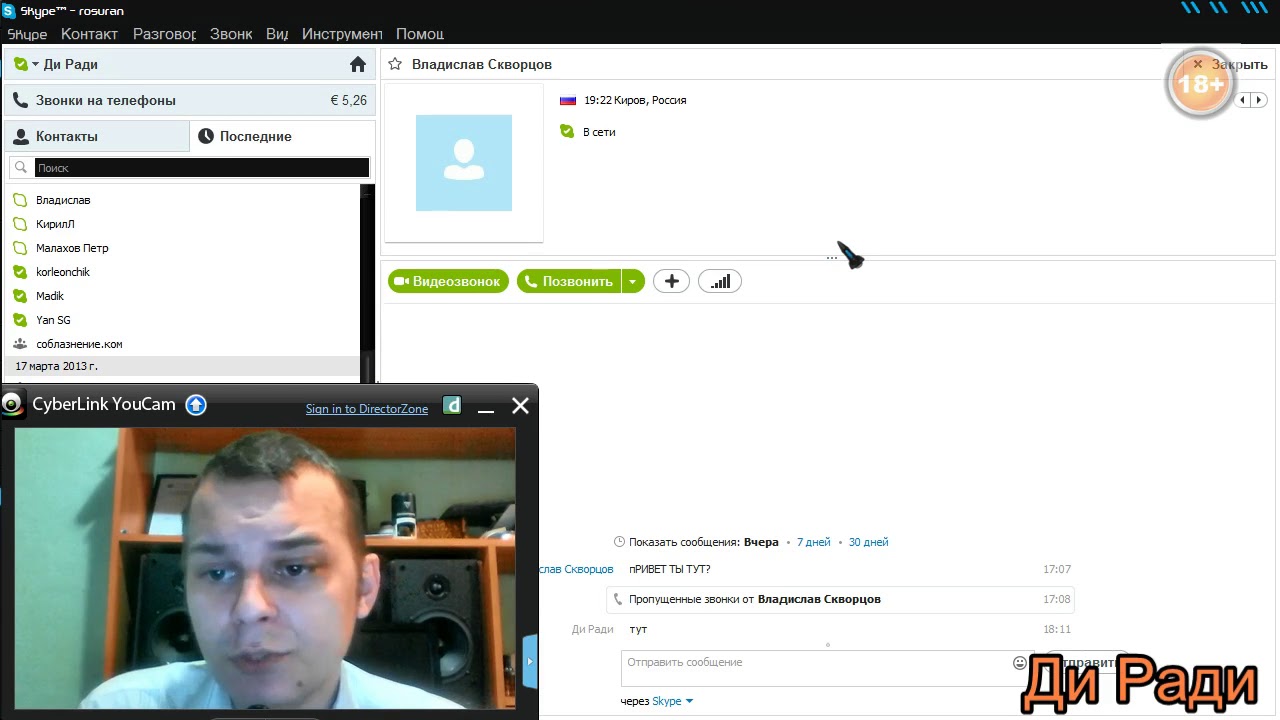1280x720 pixels.
Task: Click the YouCam upgrade arrow icon
Action: (196, 405)
